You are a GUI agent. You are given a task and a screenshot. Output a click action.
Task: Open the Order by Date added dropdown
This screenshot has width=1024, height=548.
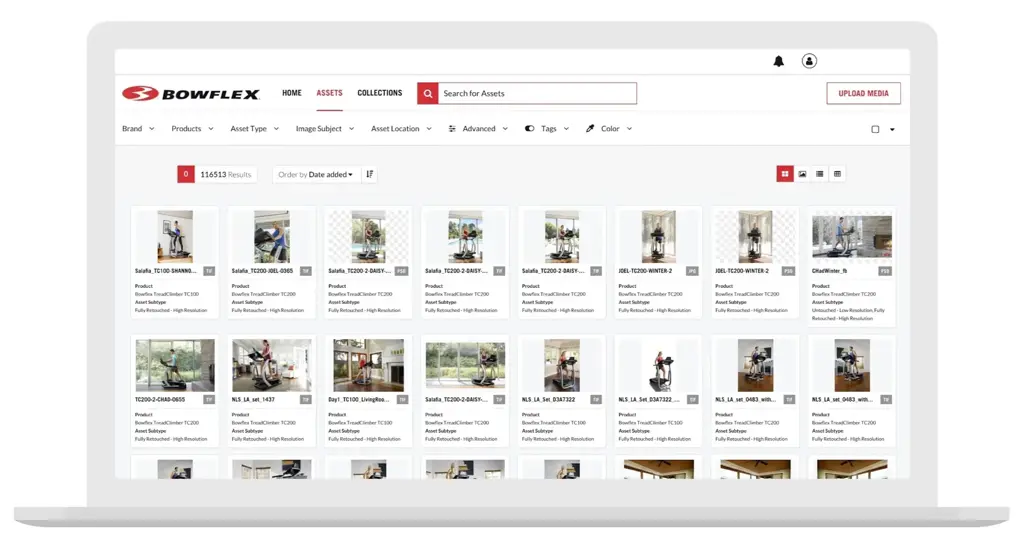click(316, 174)
